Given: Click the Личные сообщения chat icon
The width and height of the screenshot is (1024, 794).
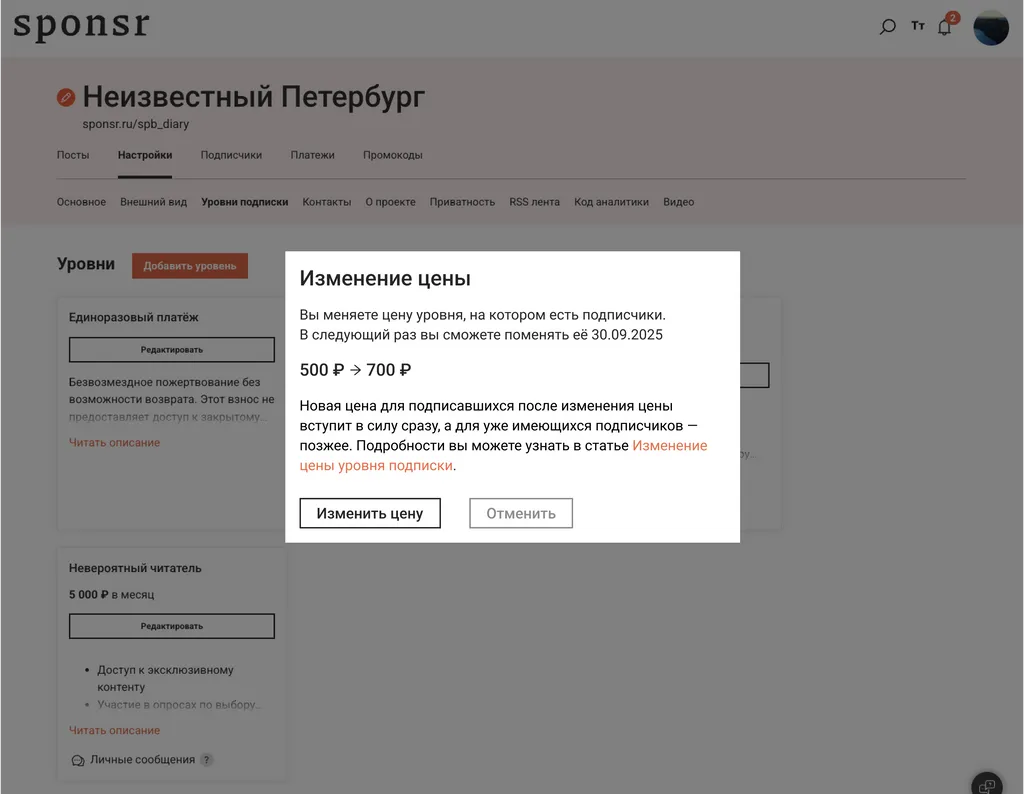Looking at the screenshot, I should pyautogui.click(x=78, y=760).
